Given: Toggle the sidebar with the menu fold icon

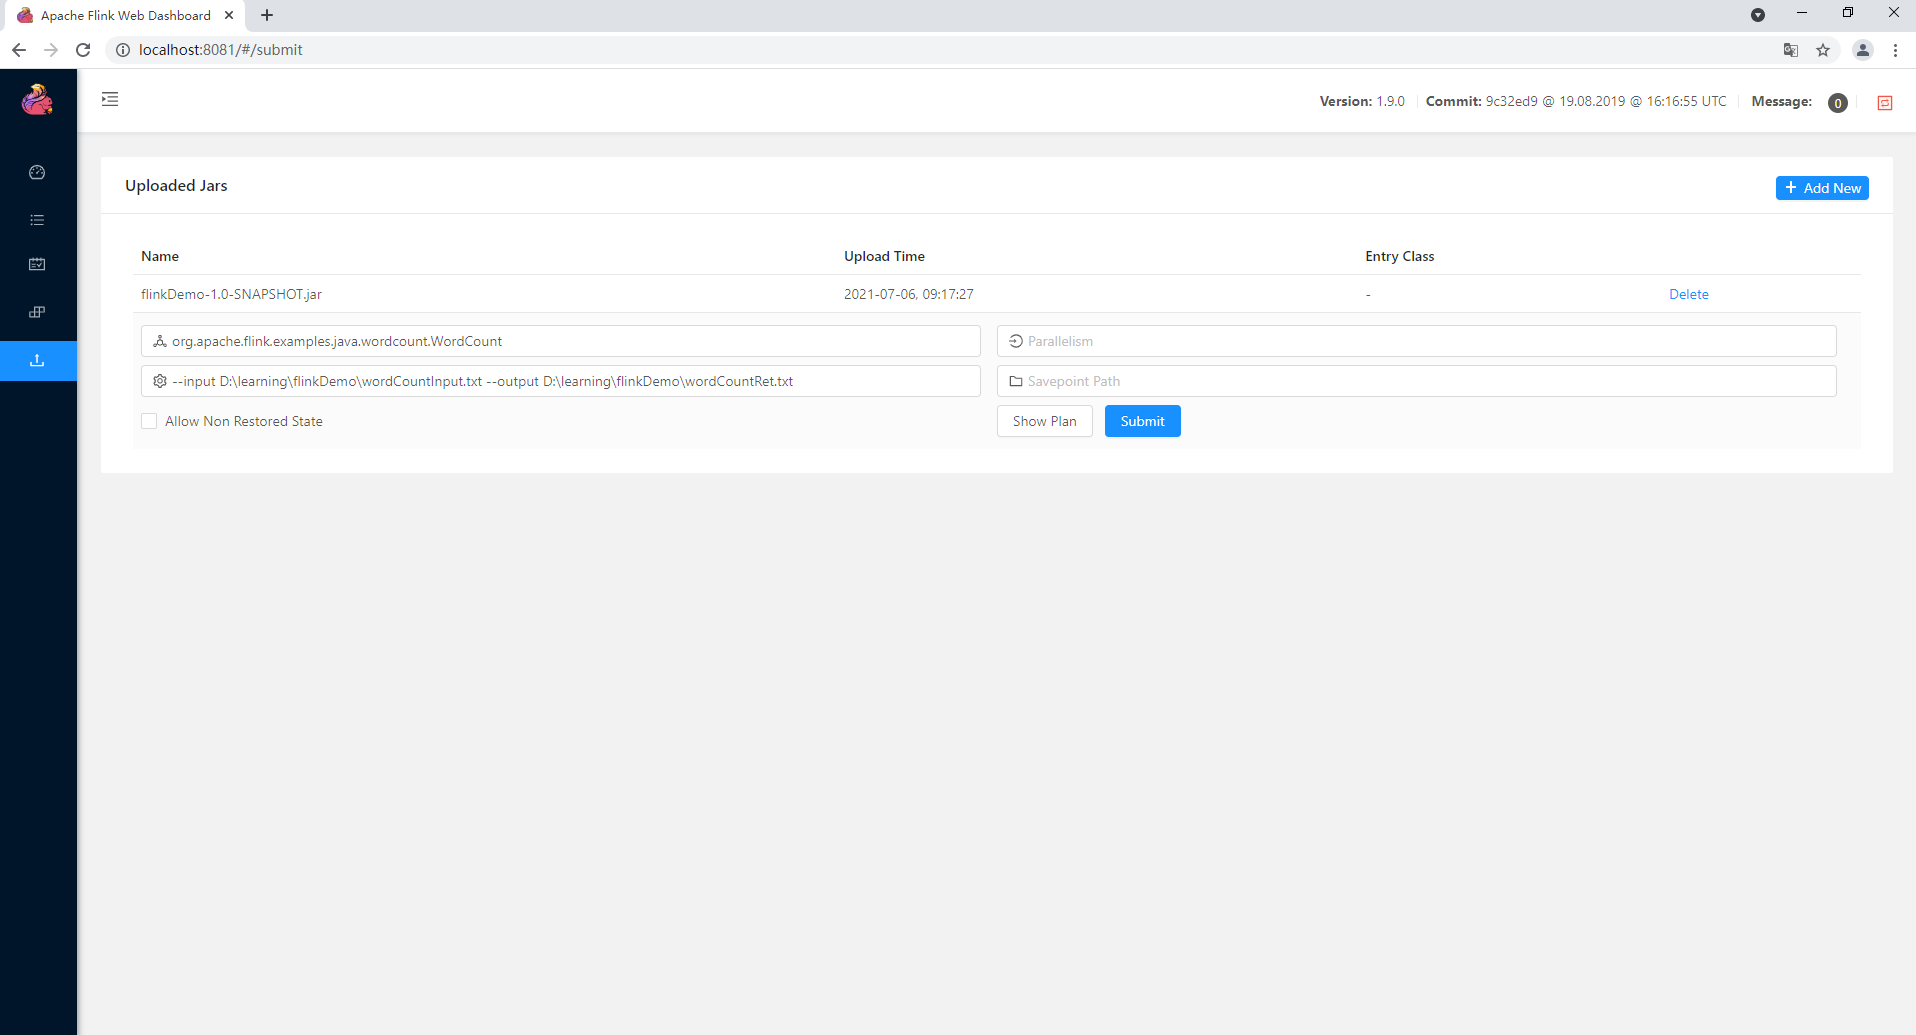Looking at the screenshot, I should pyautogui.click(x=110, y=99).
